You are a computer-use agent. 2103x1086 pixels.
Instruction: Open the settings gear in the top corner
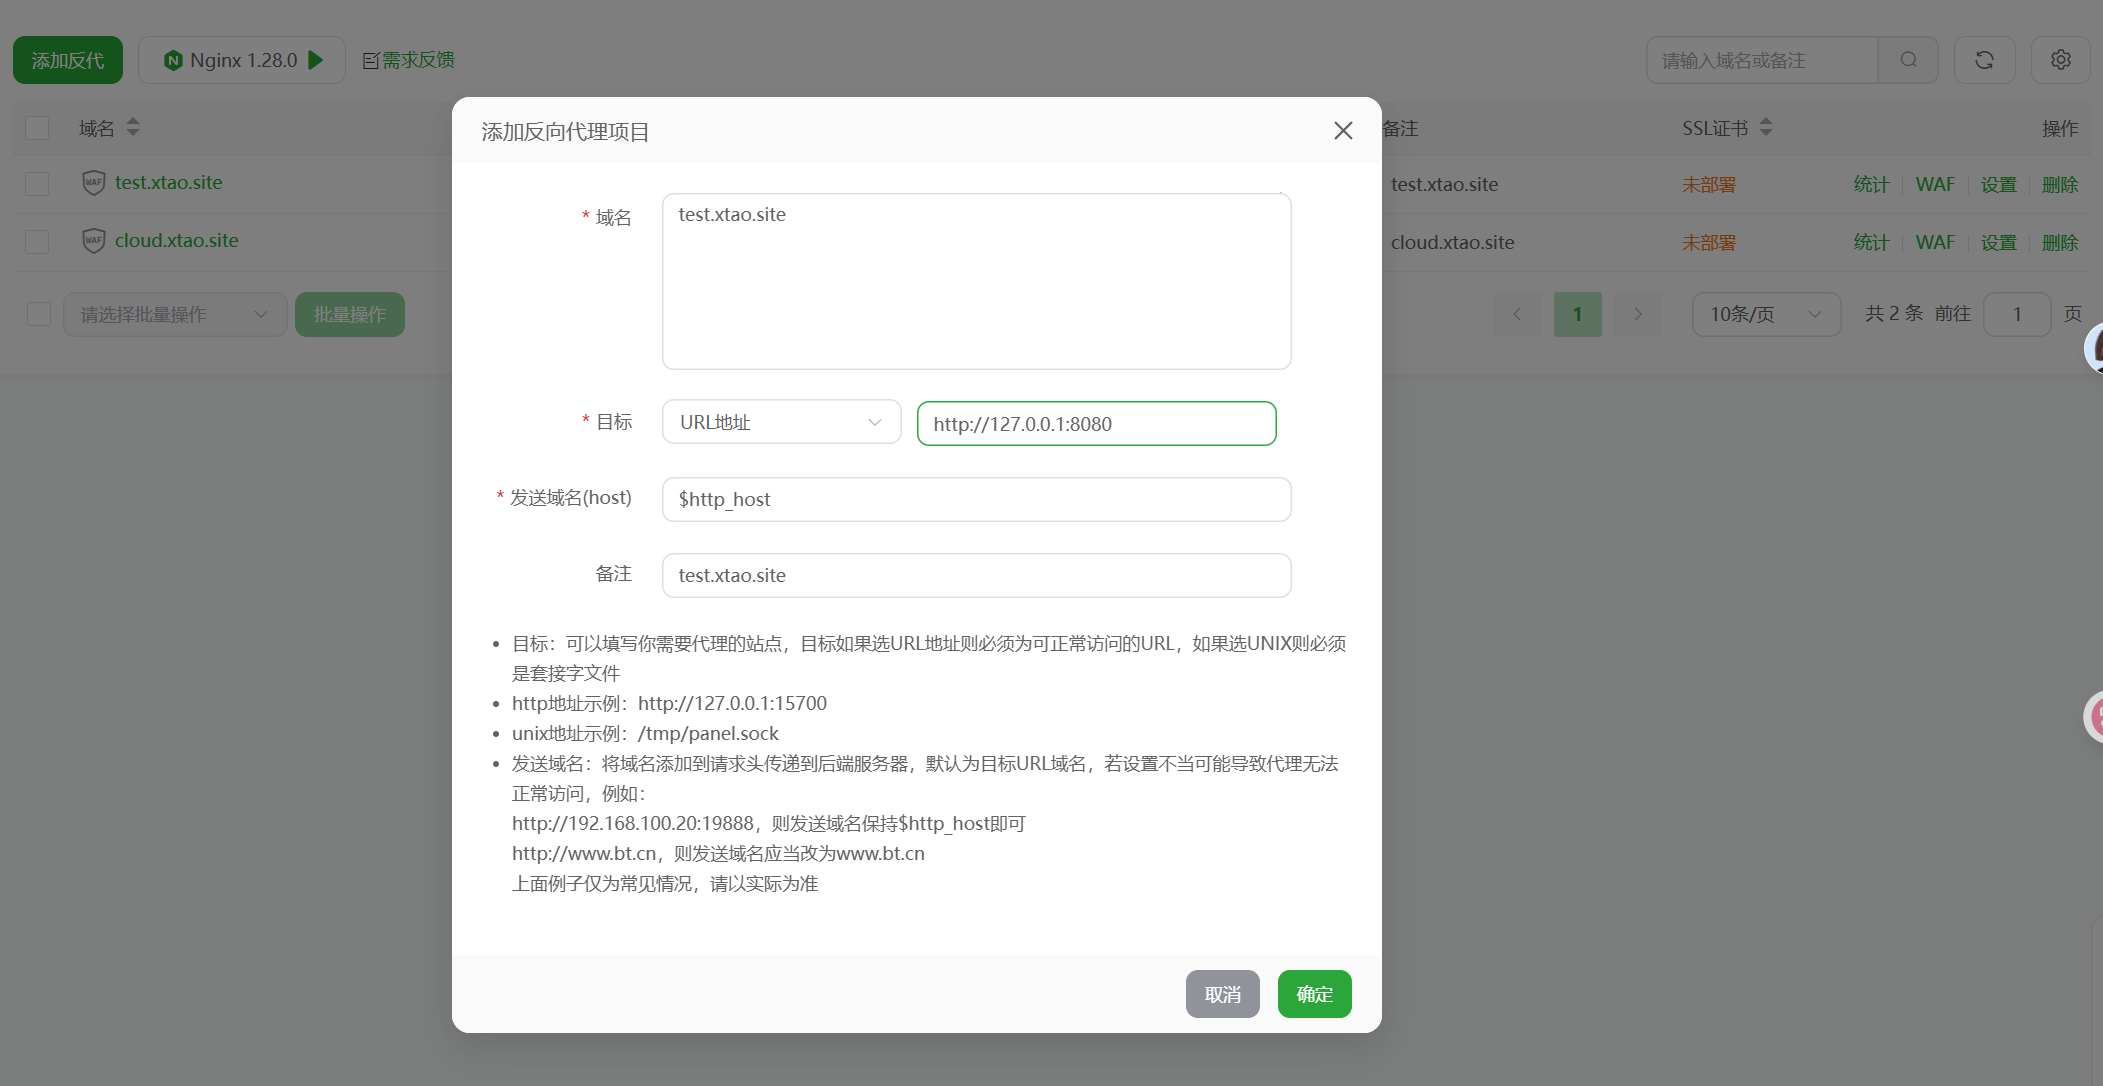click(x=2060, y=60)
